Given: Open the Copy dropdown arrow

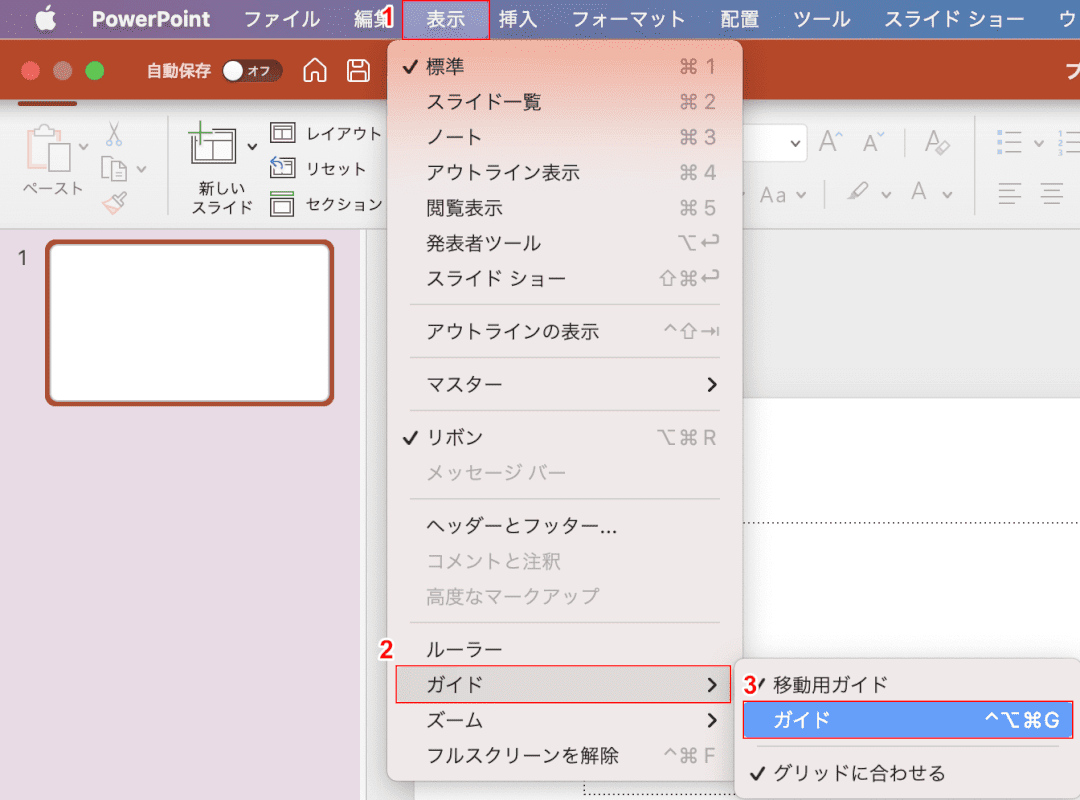Looking at the screenshot, I should click(141, 169).
